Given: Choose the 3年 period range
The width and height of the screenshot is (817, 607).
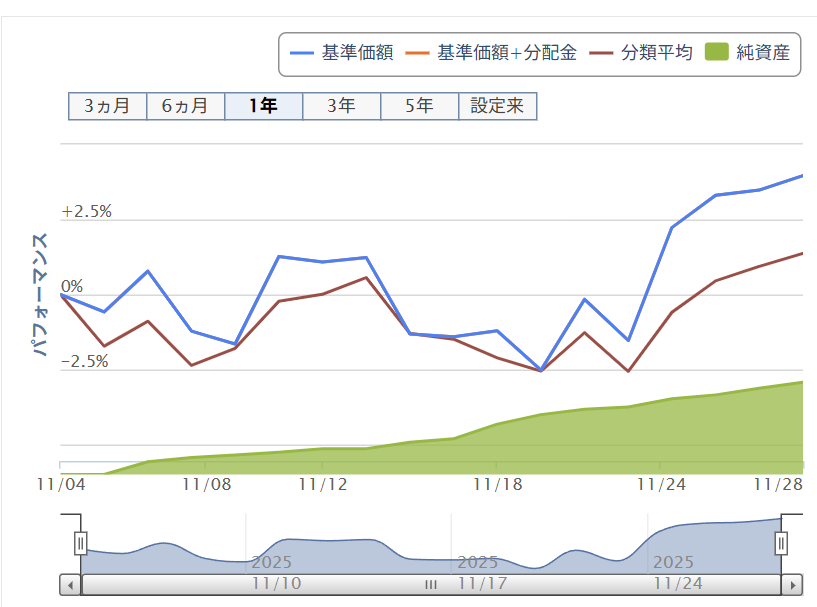Looking at the screenshot, I should 341,106.
